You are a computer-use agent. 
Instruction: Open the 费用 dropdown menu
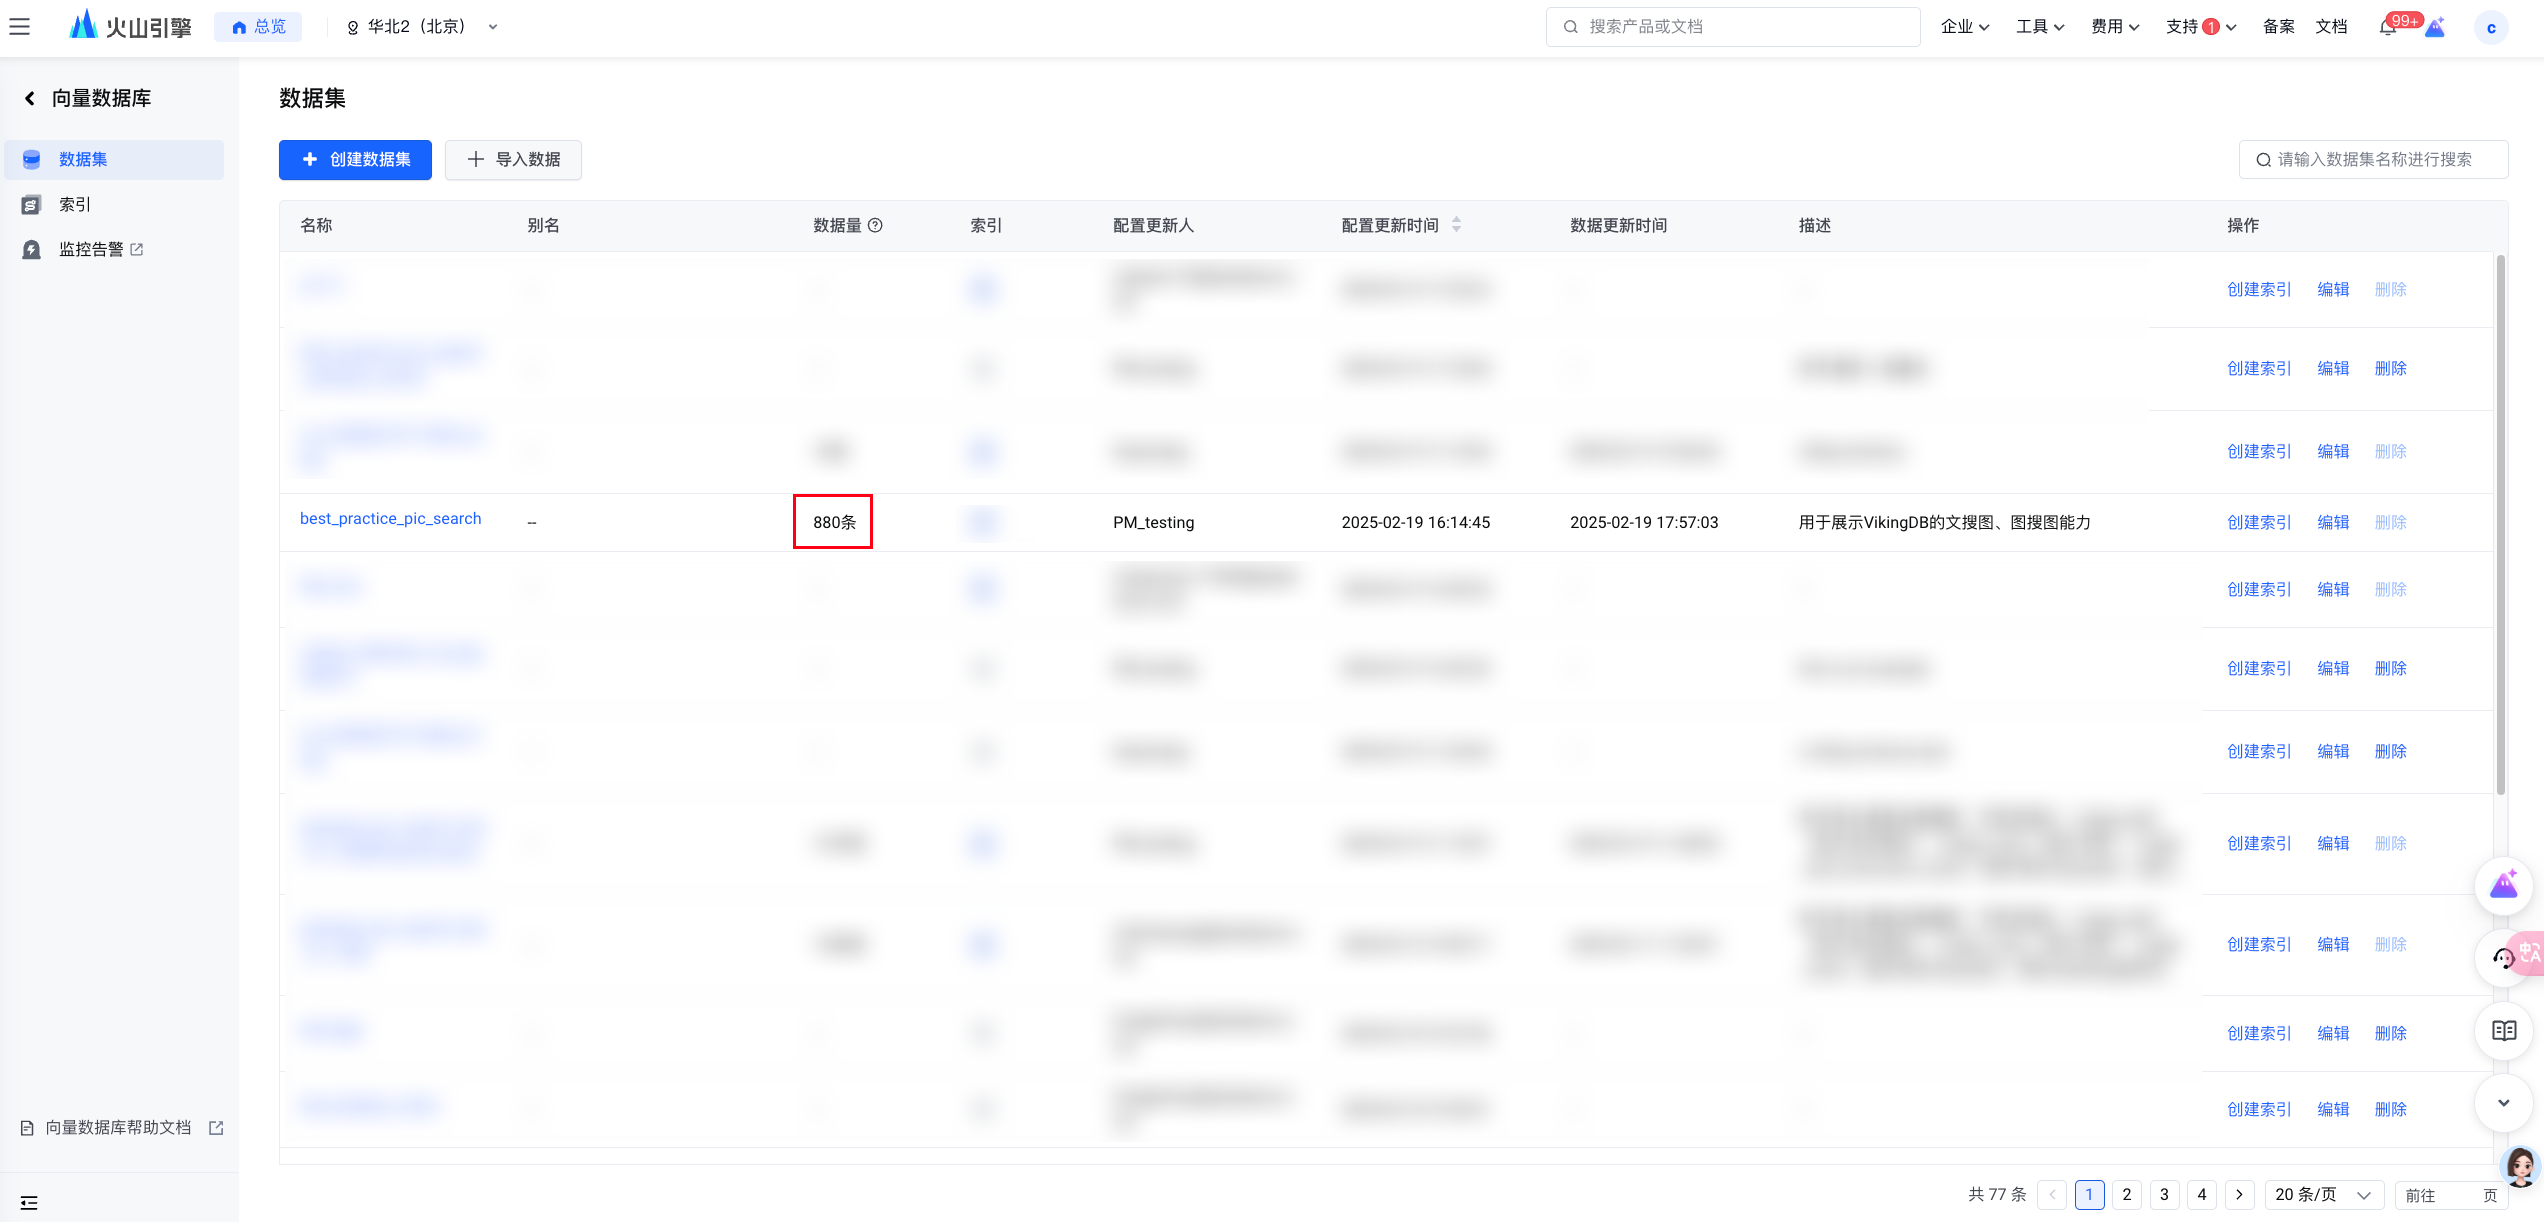pyautogui.click(x=2115, y=27)
